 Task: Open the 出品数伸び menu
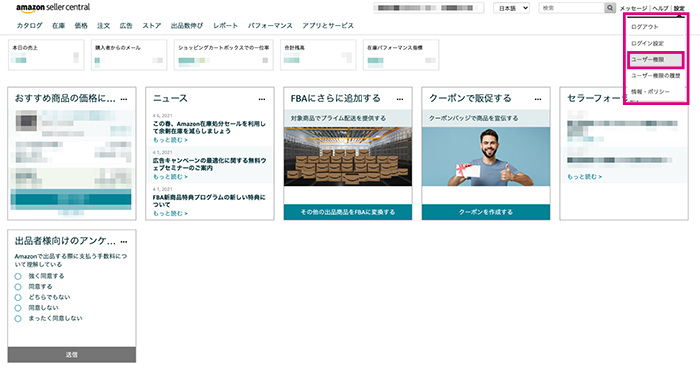click(x=187, y=25)
